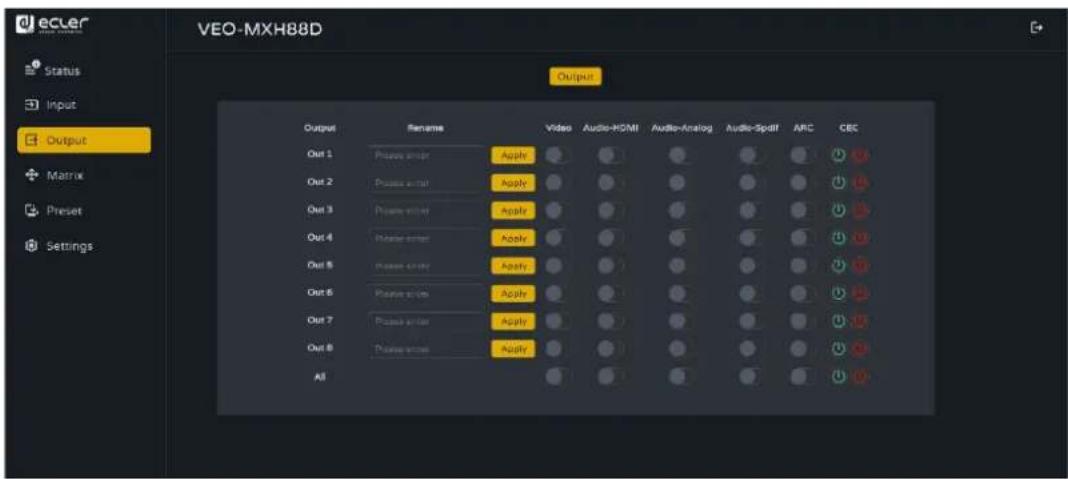Screen dimensions: 1068x479
Task: Toggle Audio-HDMI for Out 3
Action: point(611,211)
